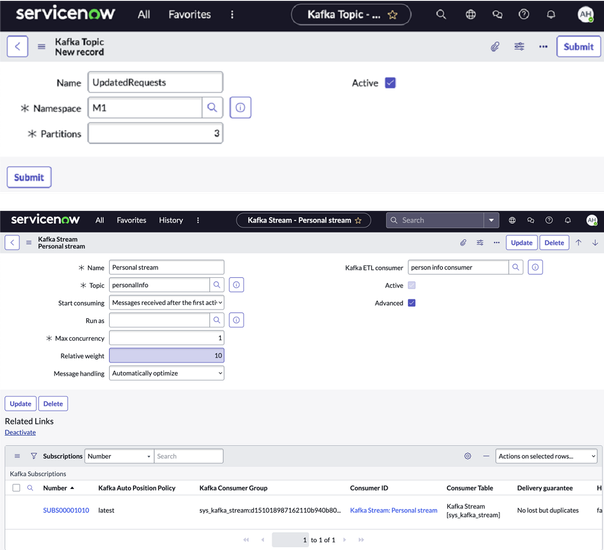Viewport: 604px width, 550px height.
Task: Expand the Start consuming dropdown
Action: pos(166,302)
